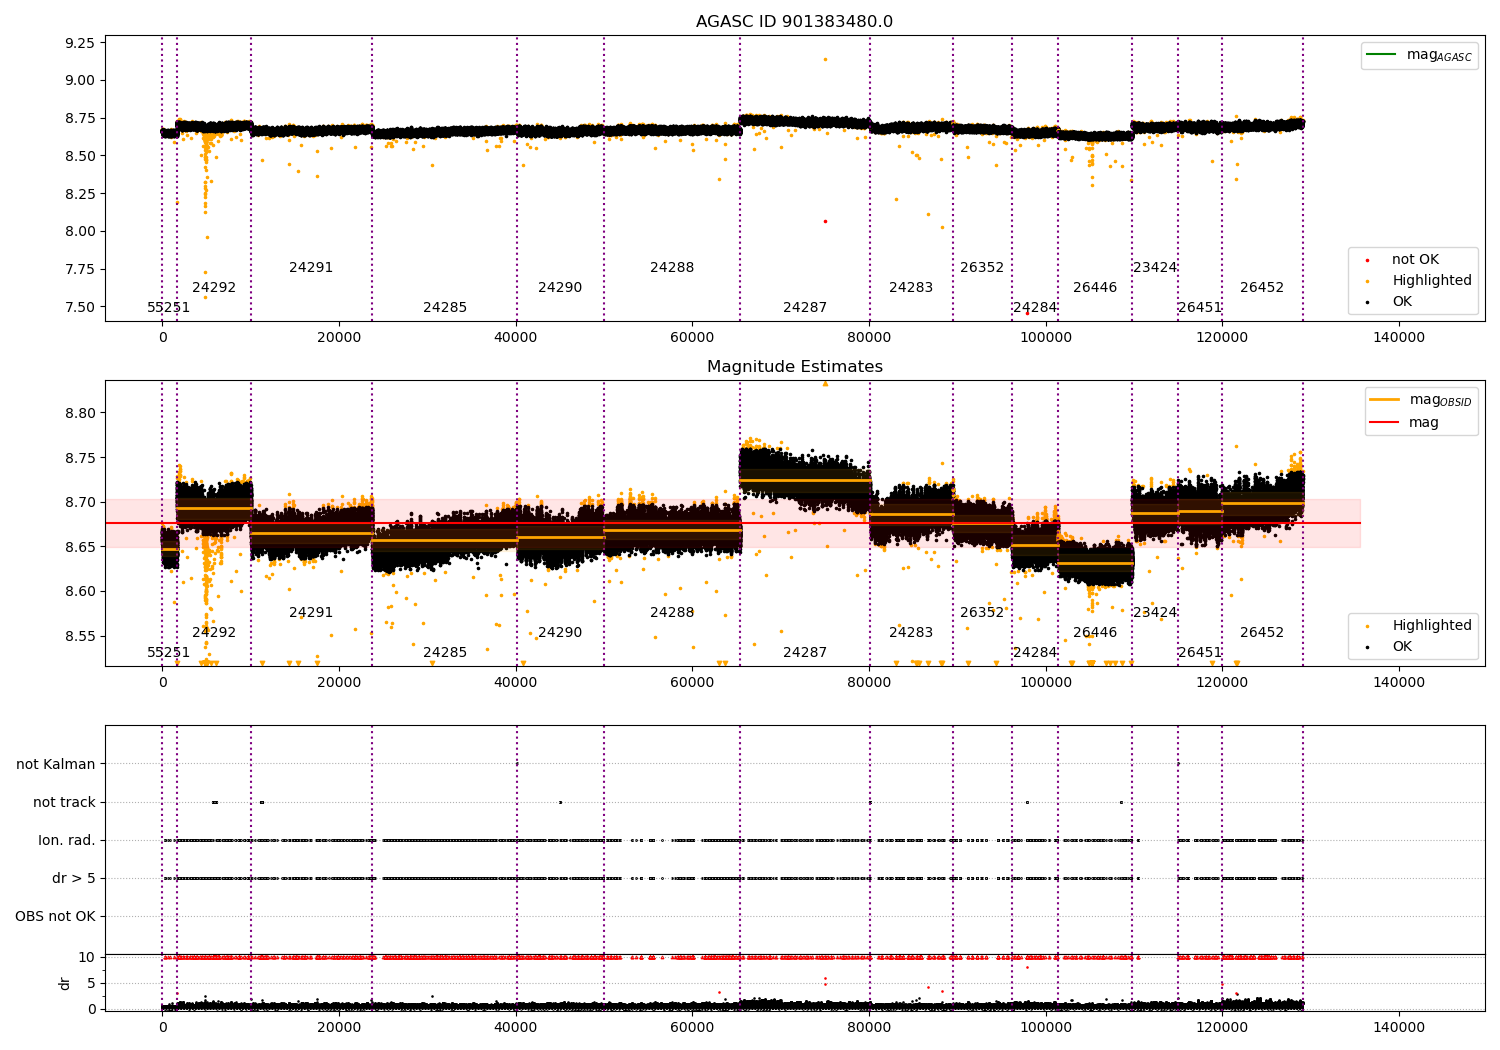Click the orange outlier point above 9.0 in top plot

click(x=825, y=59)
